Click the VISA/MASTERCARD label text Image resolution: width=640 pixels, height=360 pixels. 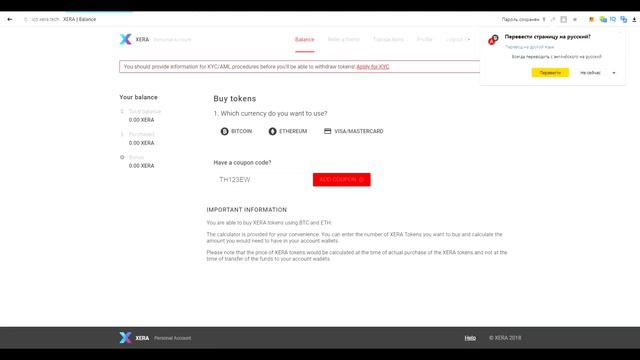[x=359, y=131]
